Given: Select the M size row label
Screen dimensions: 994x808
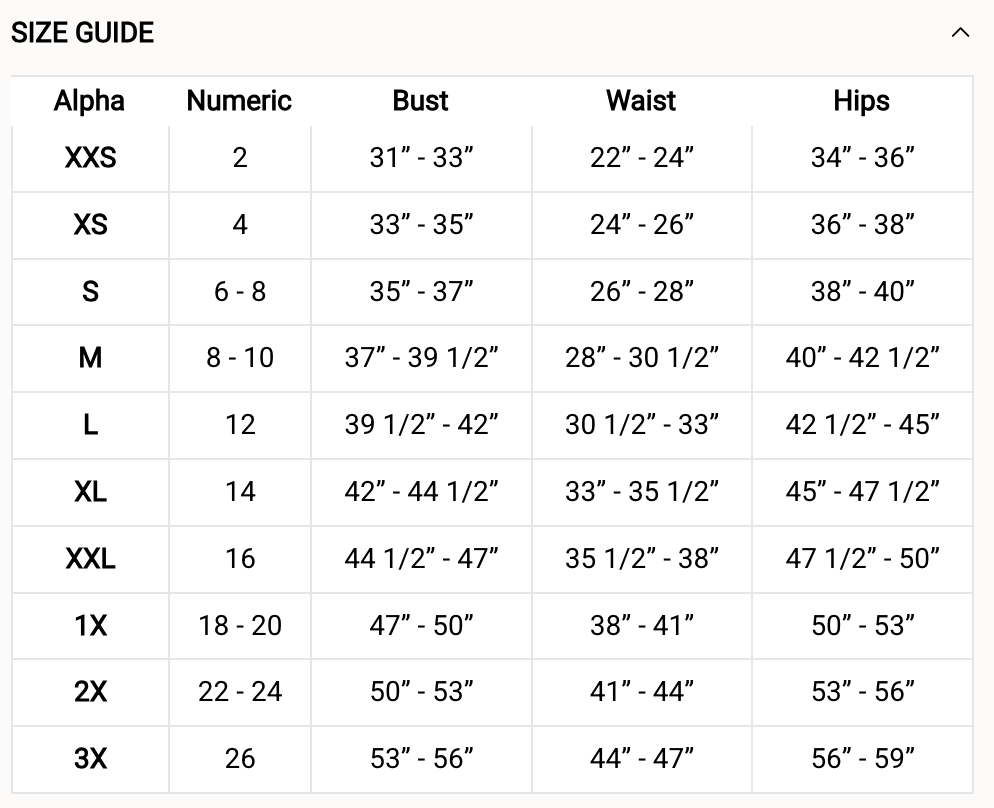Looking at the screenshot, I should (90, 358).
